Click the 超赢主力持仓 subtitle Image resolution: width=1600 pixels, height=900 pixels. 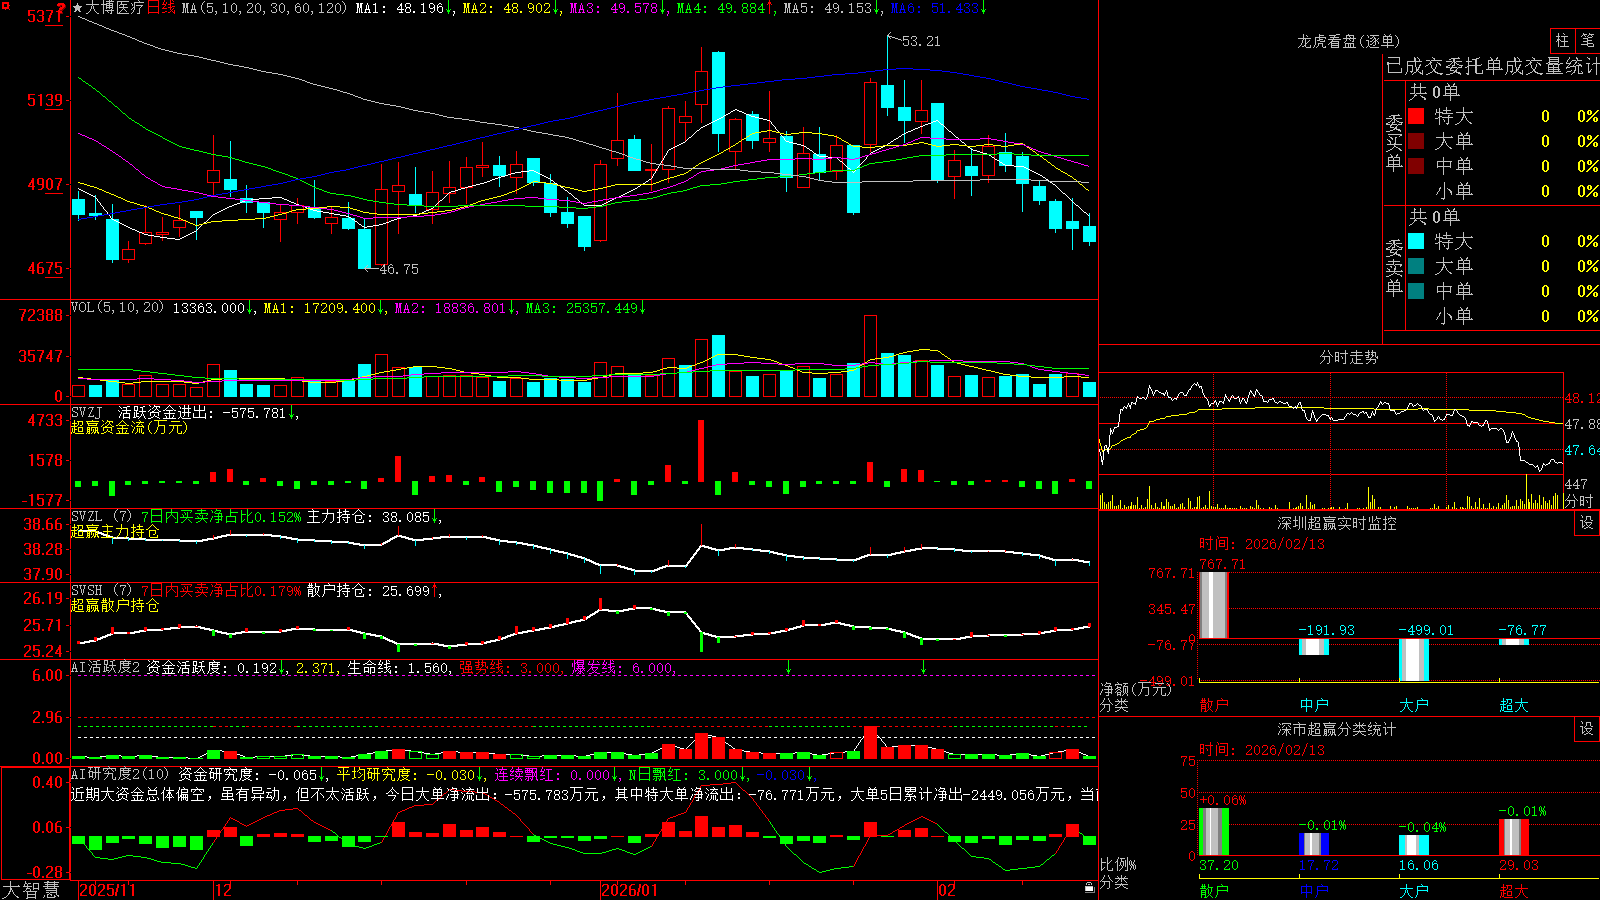point(115,531)
